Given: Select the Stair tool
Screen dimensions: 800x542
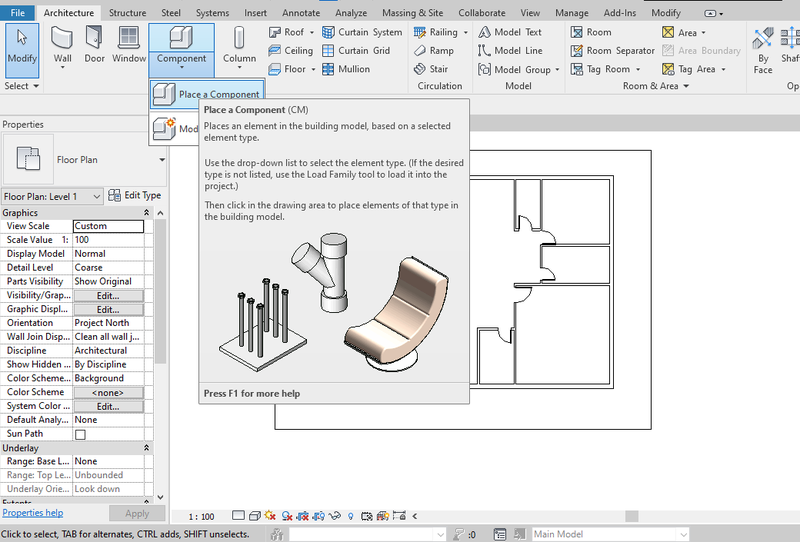Looking at the screenshot, I should pos(431,69).
